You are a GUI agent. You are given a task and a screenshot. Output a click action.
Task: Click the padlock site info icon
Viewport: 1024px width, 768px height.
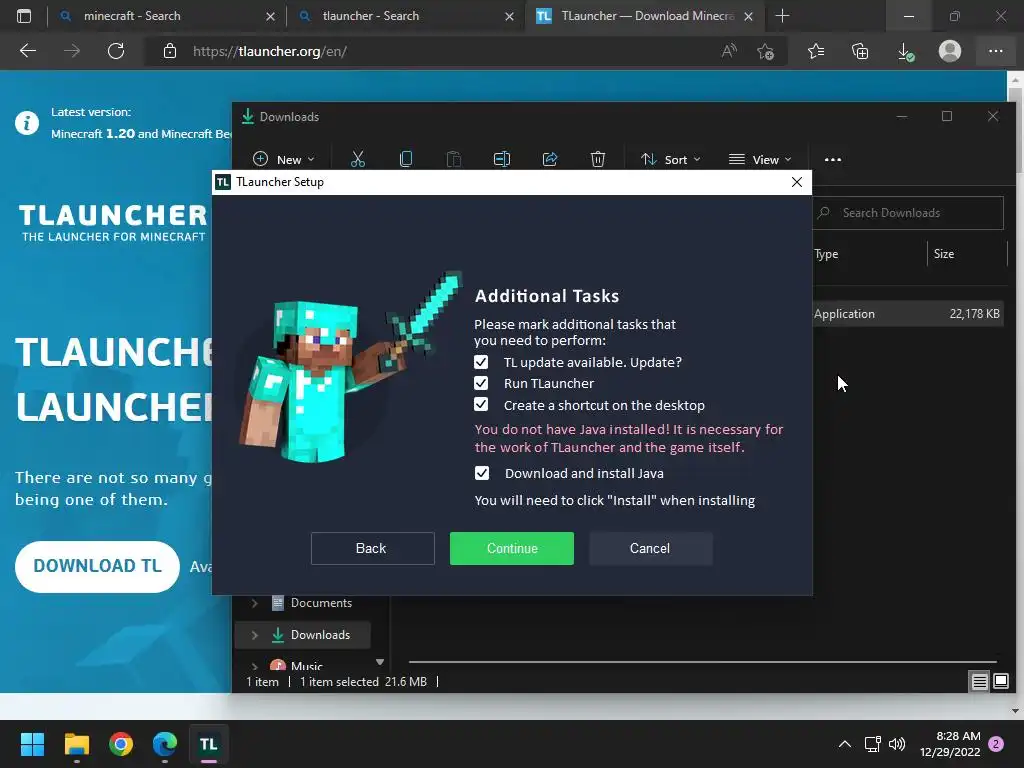(x=170, y=51)
